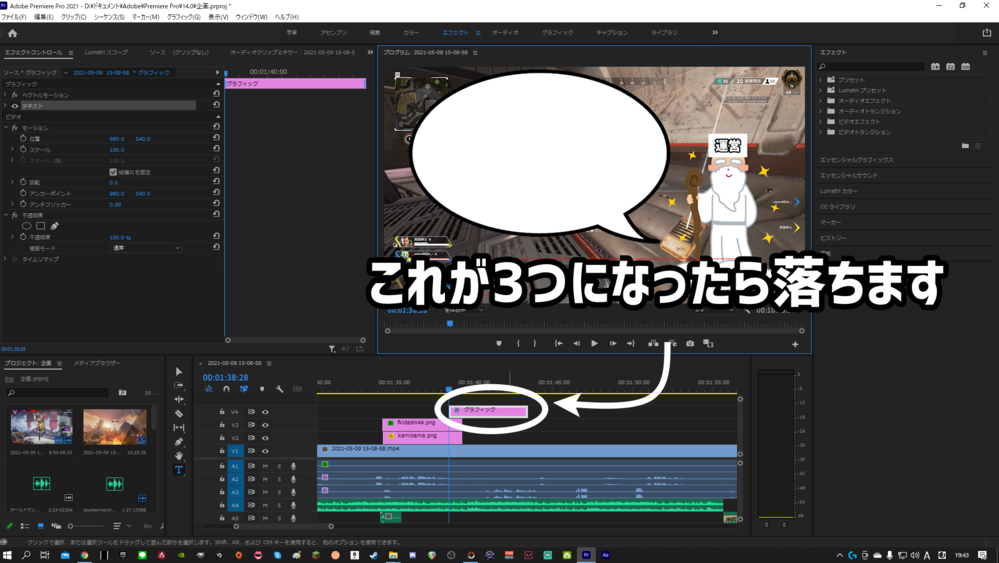This screenshot has height=563, width=999.
Task: Click the Export Frame camera icon
Action: pos(690,343)
